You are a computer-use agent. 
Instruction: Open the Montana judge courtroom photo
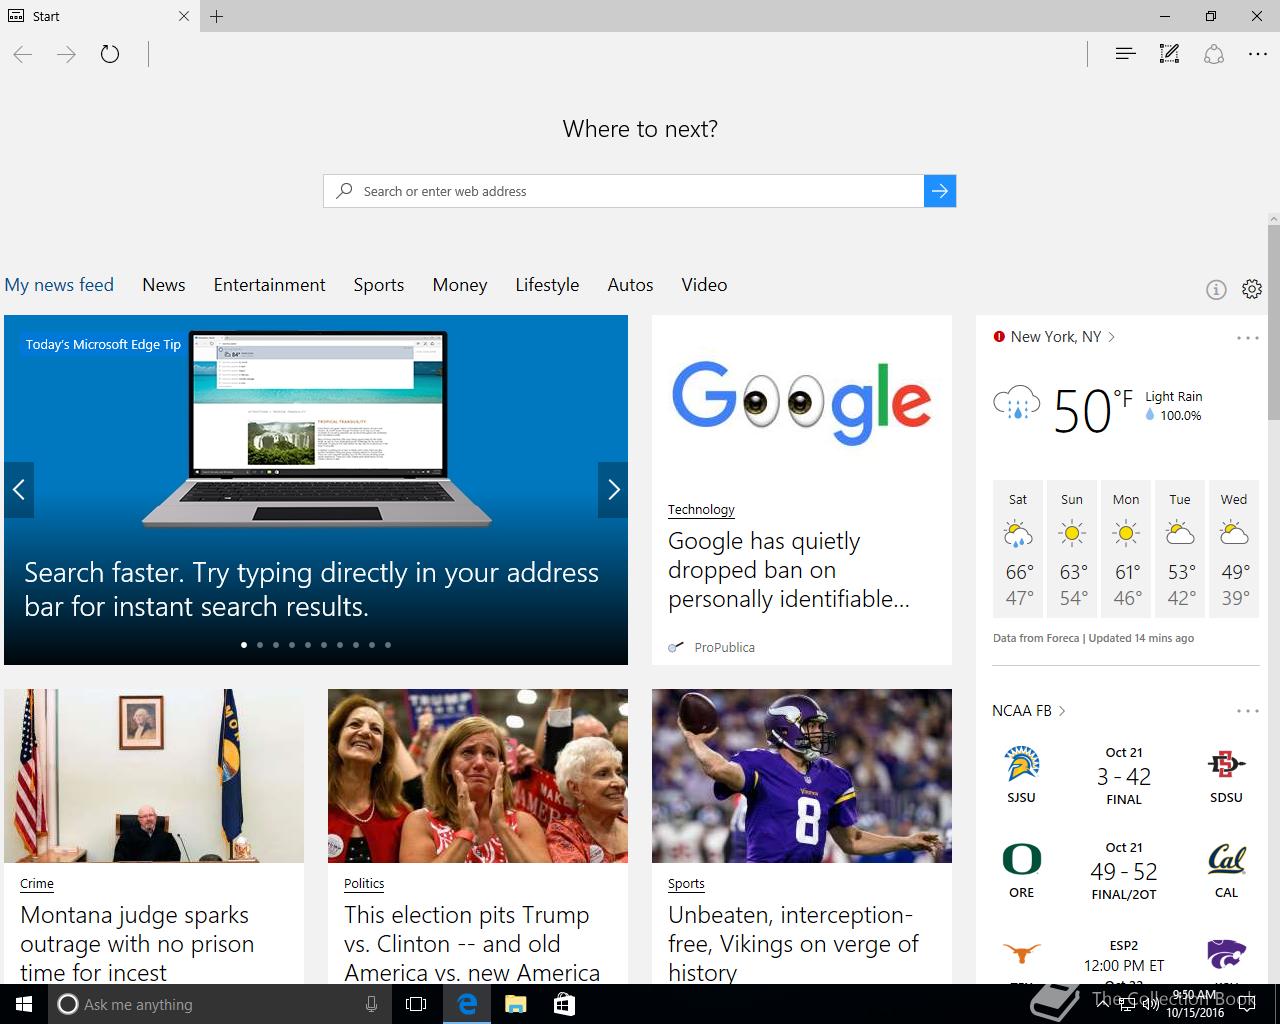tap(154, 776)
